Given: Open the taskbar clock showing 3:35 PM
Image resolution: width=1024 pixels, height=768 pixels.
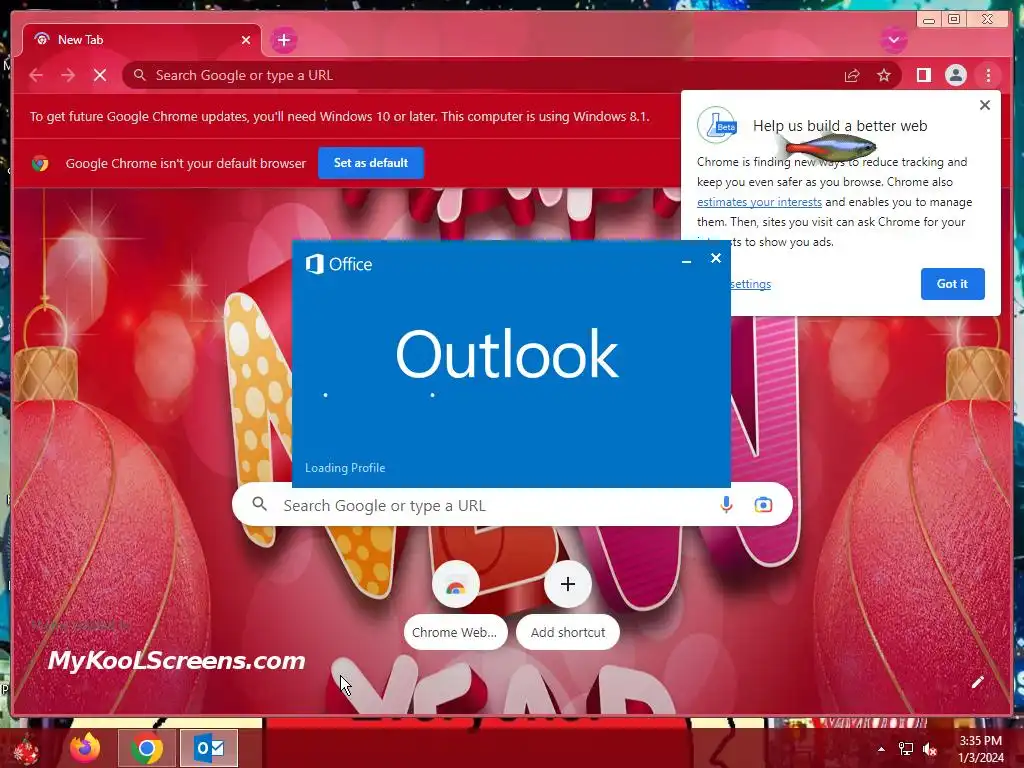Looking at the screenshot, I should tap(981, 749).
